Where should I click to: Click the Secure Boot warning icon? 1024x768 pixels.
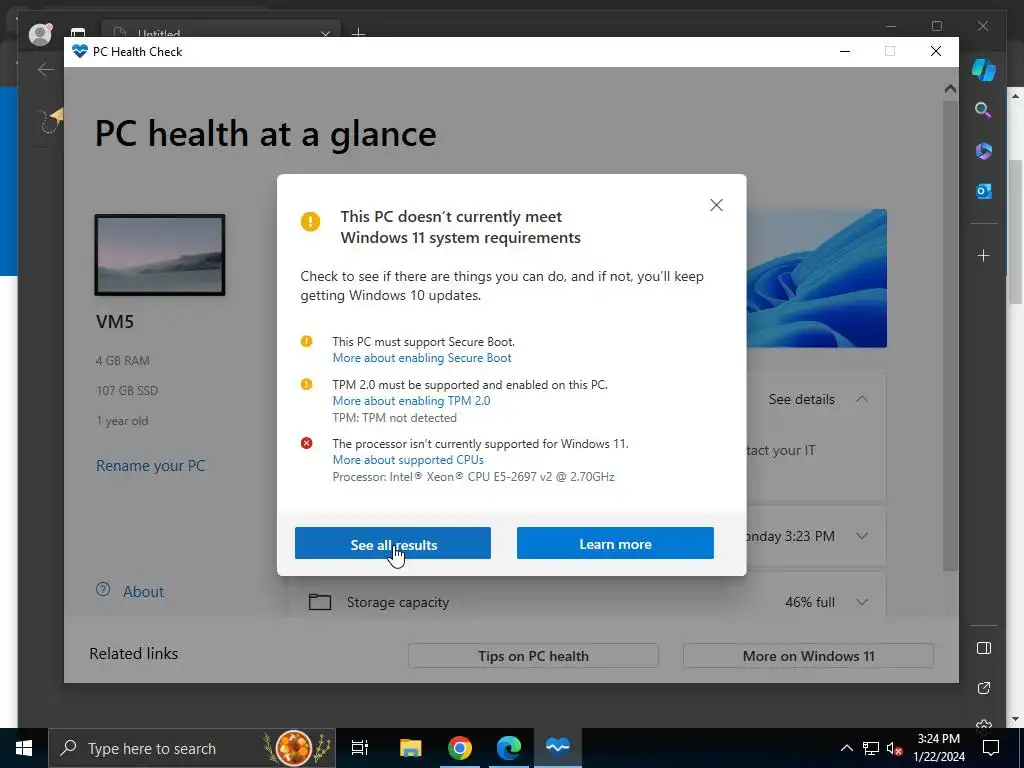point(306,341)
